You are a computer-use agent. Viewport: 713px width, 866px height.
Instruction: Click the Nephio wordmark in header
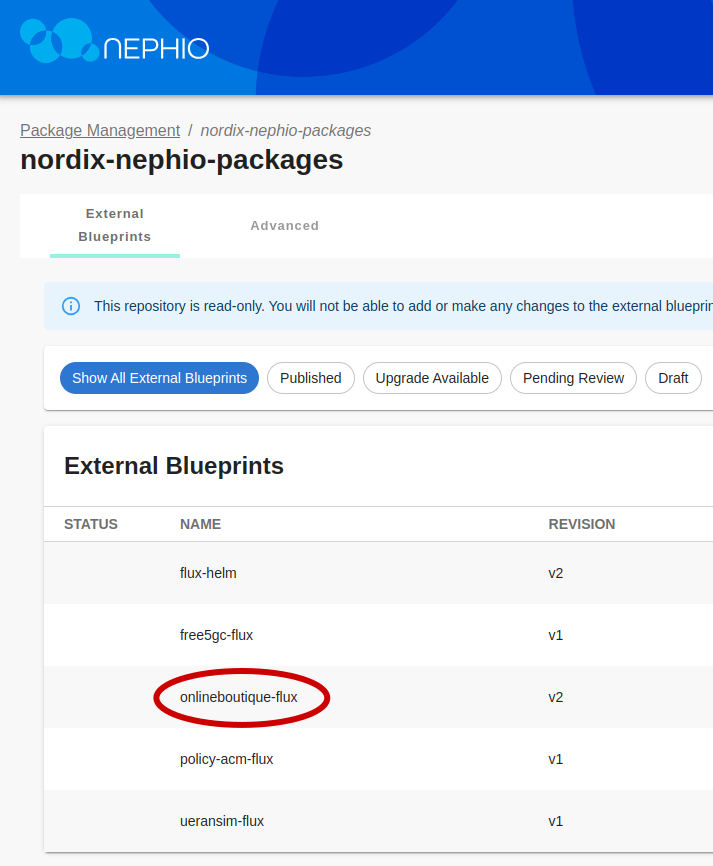[156, 48]
